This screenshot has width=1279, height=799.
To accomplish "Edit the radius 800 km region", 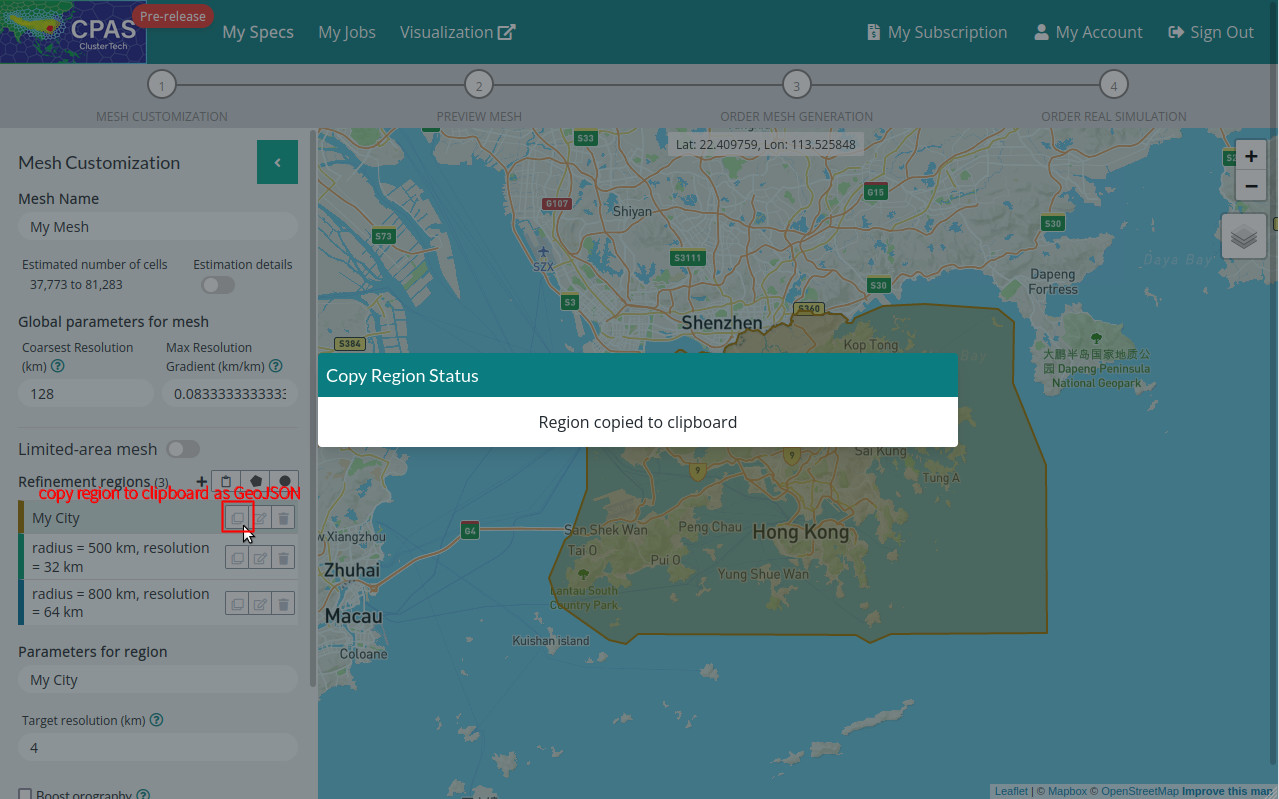I will tap(260, 603).
